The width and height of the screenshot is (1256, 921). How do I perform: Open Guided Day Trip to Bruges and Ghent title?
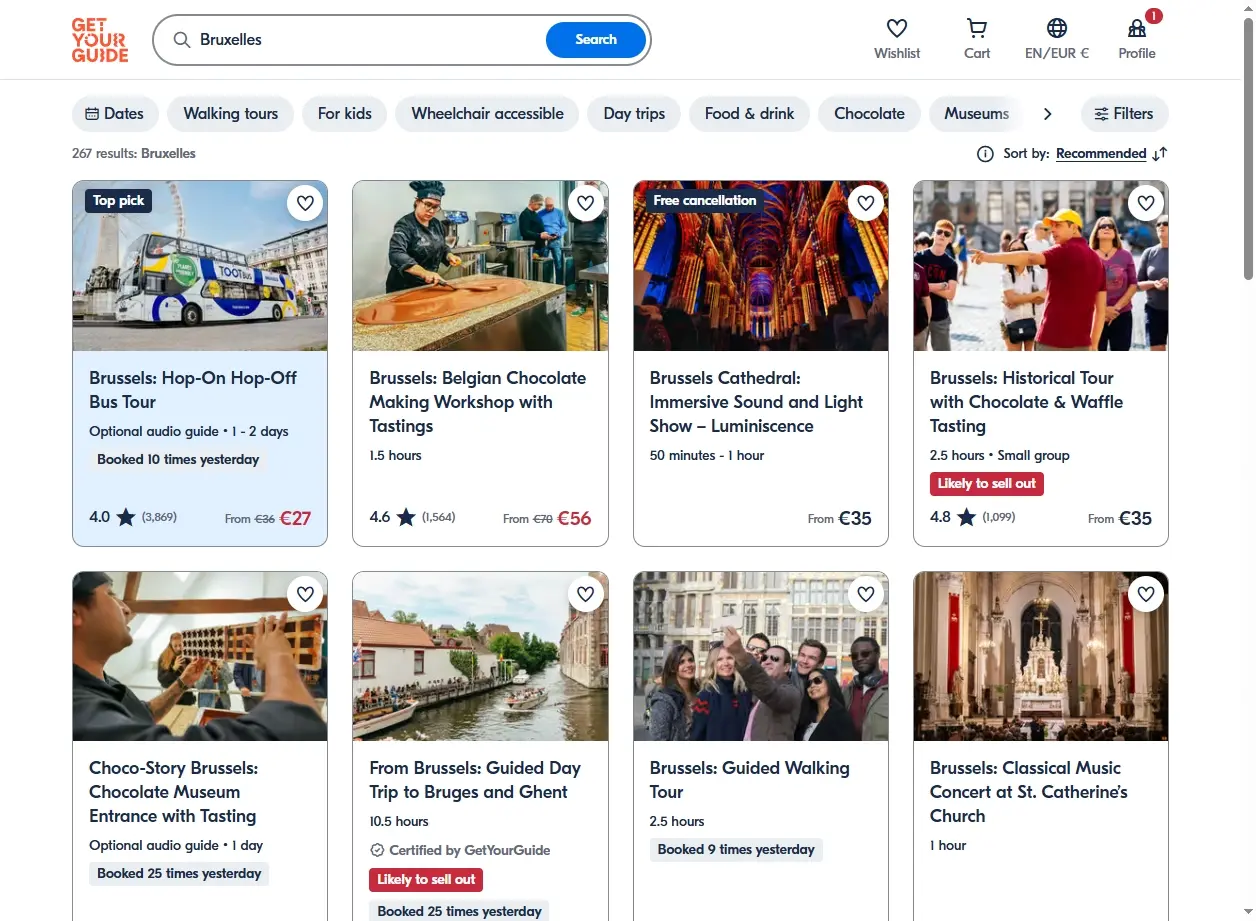475,780
